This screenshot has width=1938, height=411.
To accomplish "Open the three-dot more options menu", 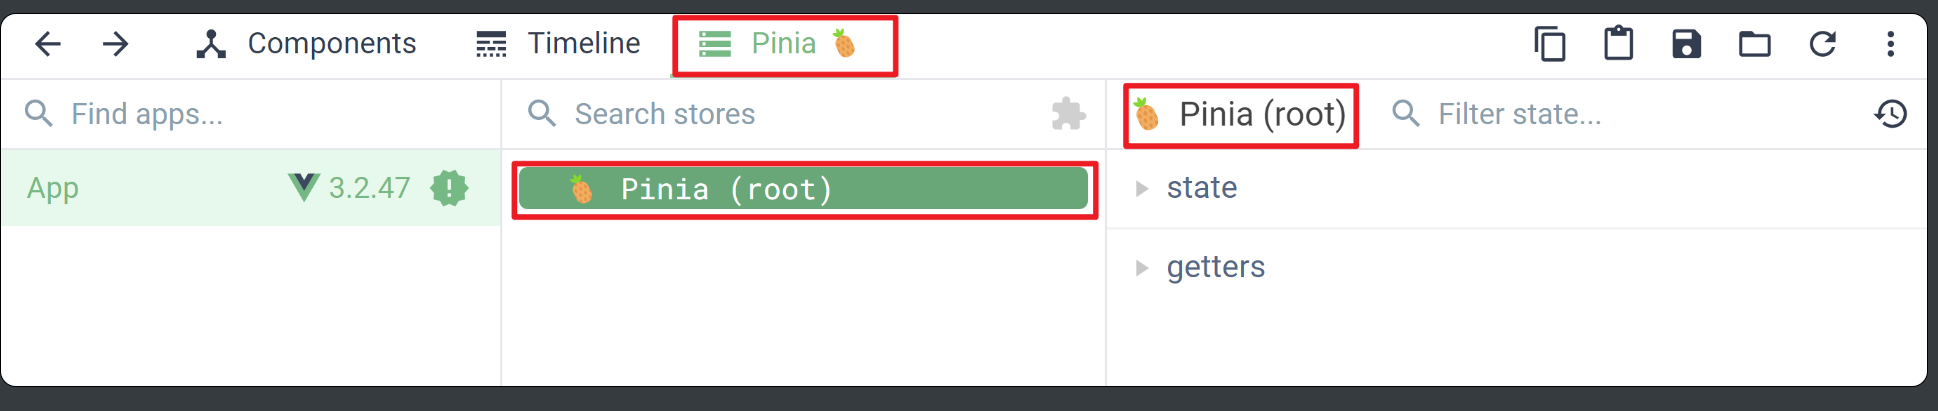I will pos(1890,44).
